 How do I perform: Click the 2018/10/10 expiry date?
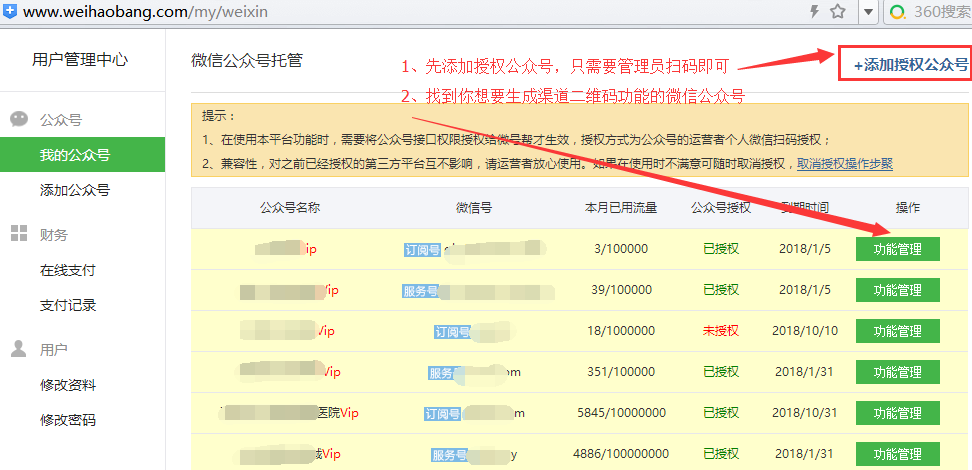(804, 331)
